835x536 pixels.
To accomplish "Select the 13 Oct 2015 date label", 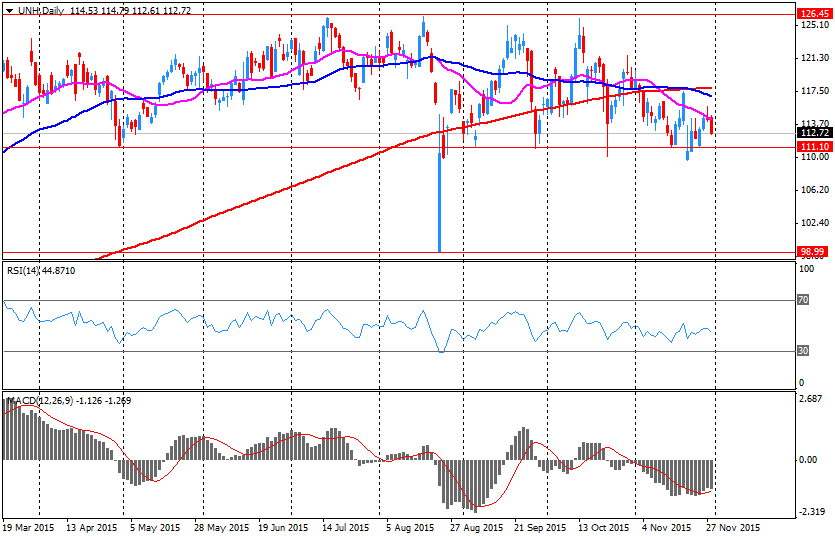I will tap(604, 527).
